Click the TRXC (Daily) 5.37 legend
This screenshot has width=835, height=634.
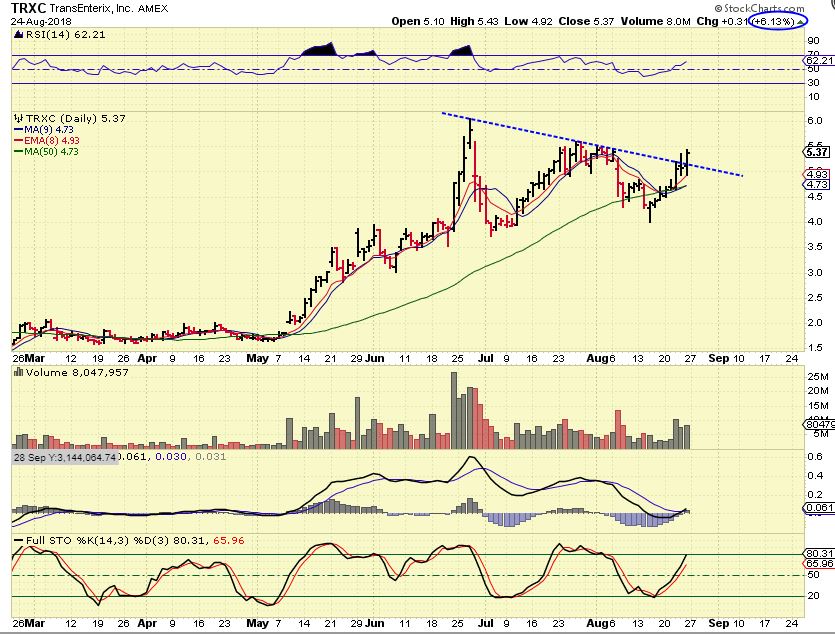76,118
